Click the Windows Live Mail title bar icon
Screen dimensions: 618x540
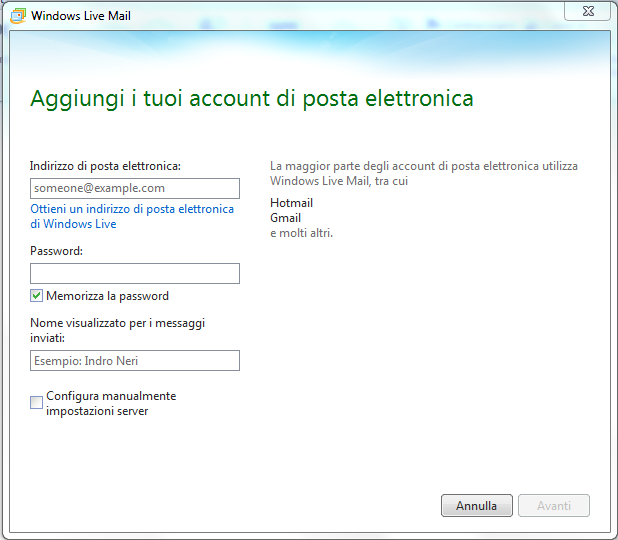click(17, 16)
